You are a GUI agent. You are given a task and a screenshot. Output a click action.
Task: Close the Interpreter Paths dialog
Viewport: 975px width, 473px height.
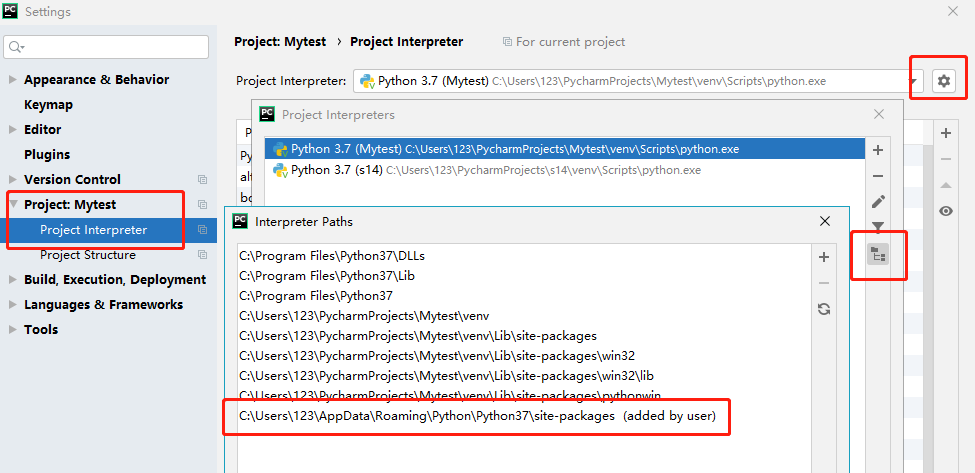[825, 221]
